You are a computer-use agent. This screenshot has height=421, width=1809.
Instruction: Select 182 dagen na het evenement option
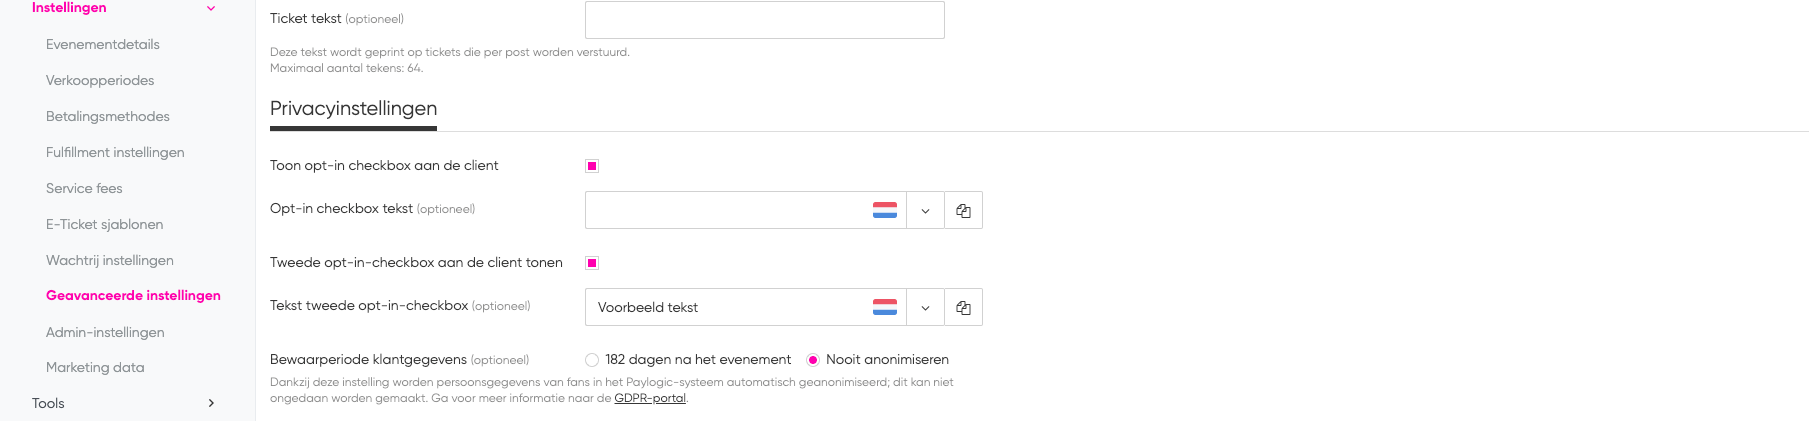592,360
